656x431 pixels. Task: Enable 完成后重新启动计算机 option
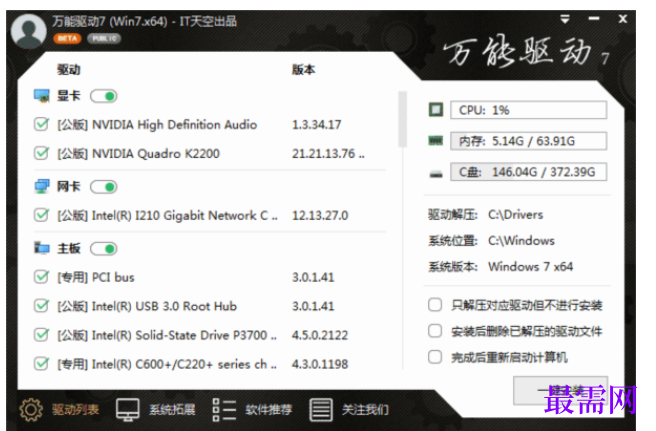pos(435,357)
